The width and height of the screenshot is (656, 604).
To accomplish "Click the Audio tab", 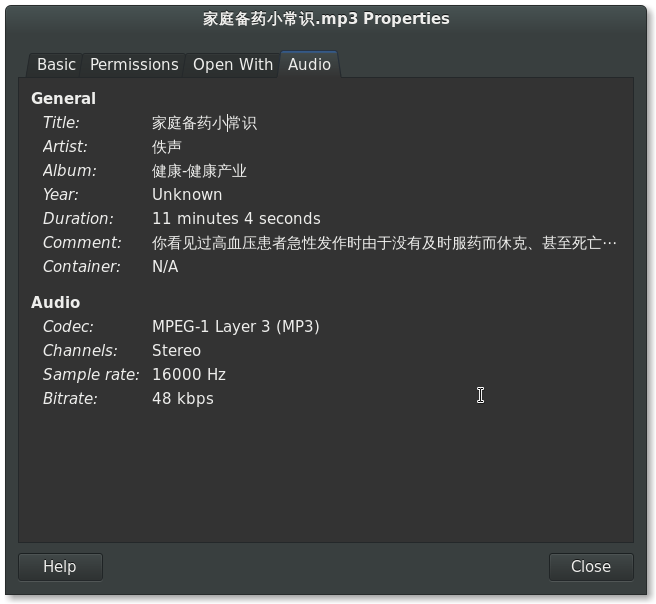I will tap(309, 64).
